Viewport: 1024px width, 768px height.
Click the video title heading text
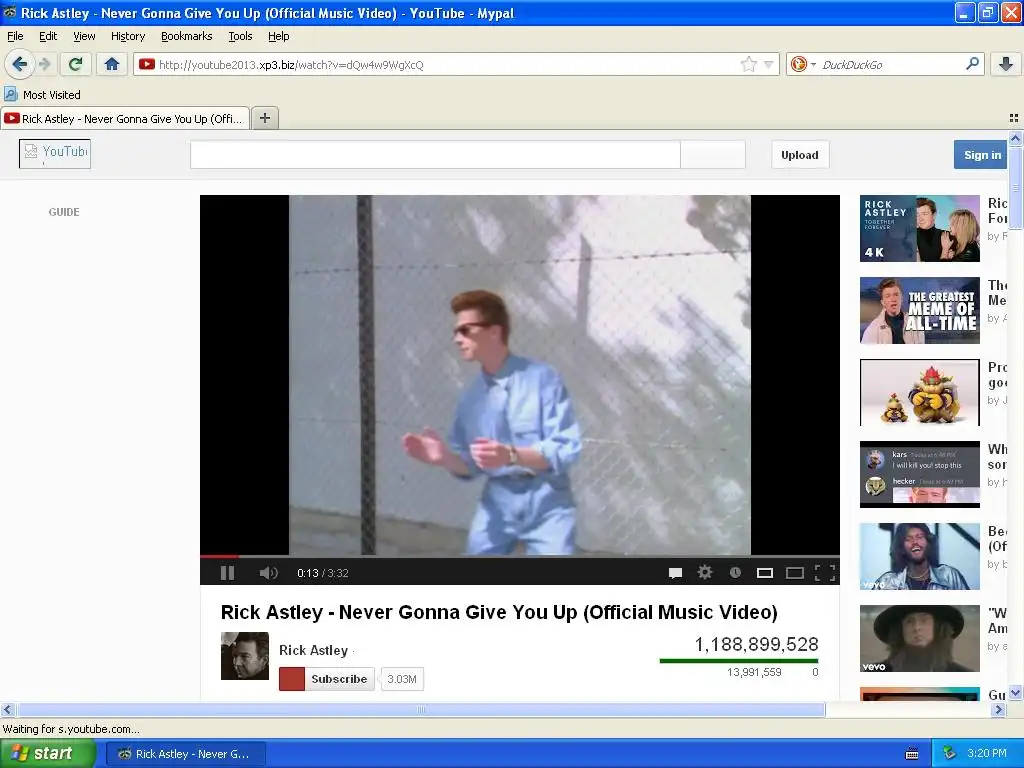pos(499,613)
